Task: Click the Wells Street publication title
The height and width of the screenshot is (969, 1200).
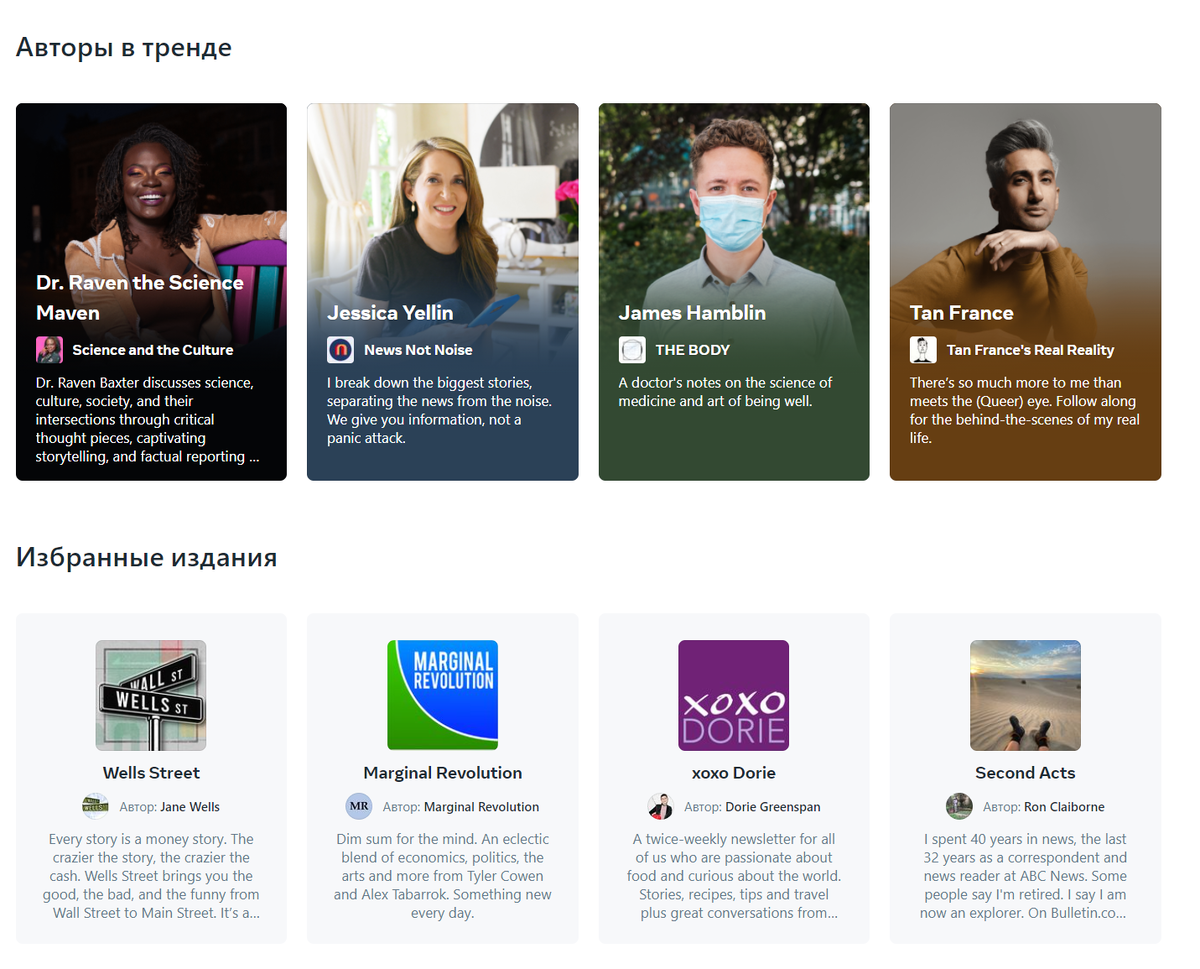Action: click(151, 773)
